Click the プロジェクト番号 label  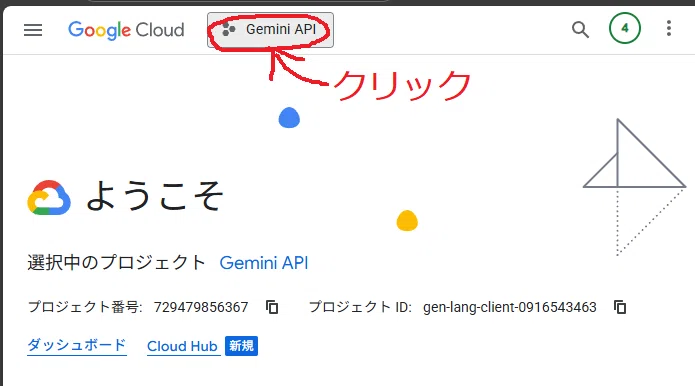click(85, 307)
